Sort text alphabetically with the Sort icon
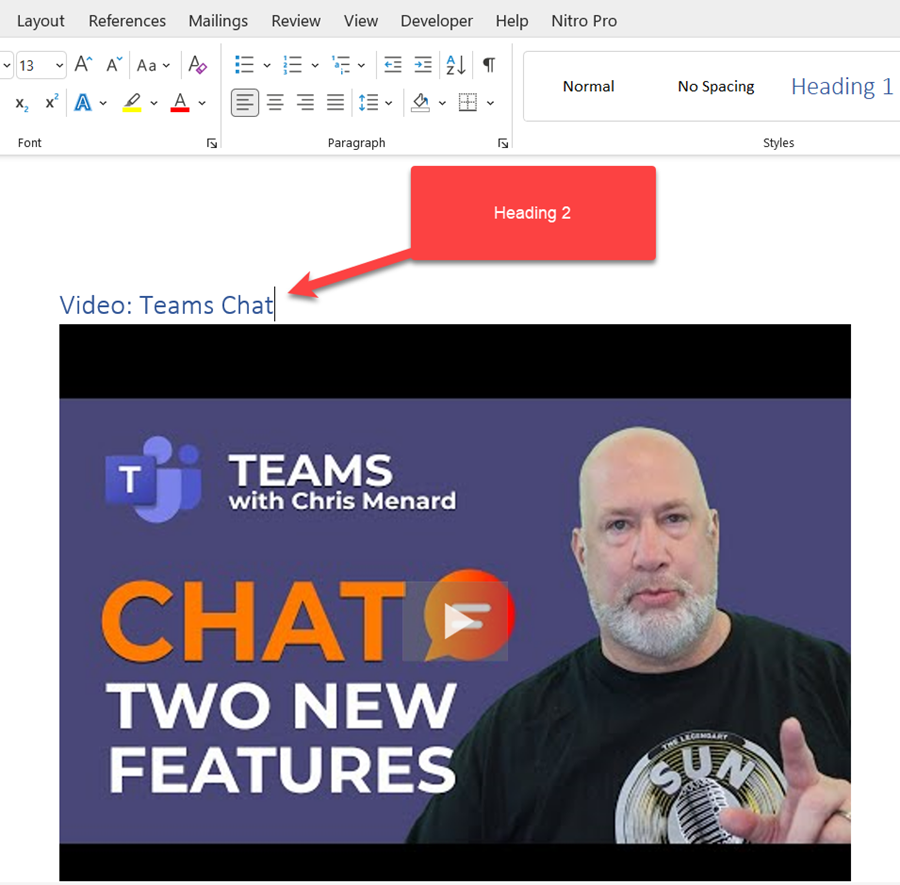The image size is (900, 885). (455, 64)
